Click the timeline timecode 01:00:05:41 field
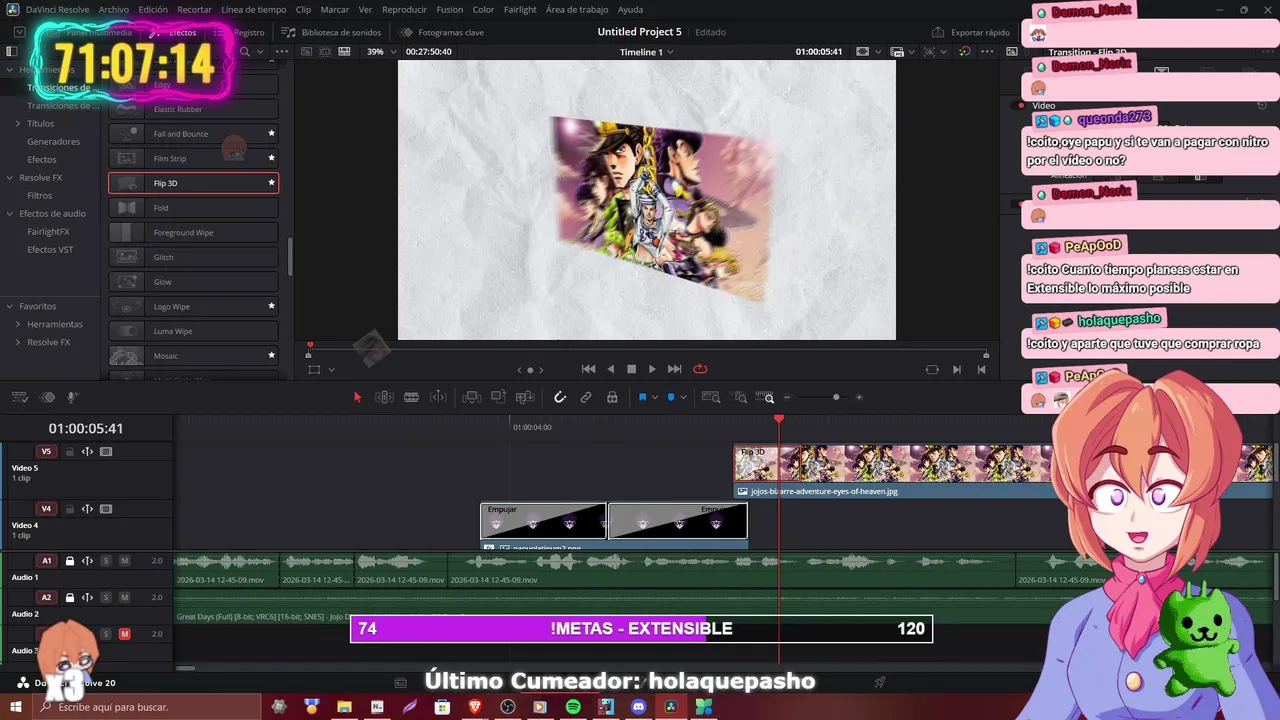This screenshot has height=720, width=1280. point(86,428)
